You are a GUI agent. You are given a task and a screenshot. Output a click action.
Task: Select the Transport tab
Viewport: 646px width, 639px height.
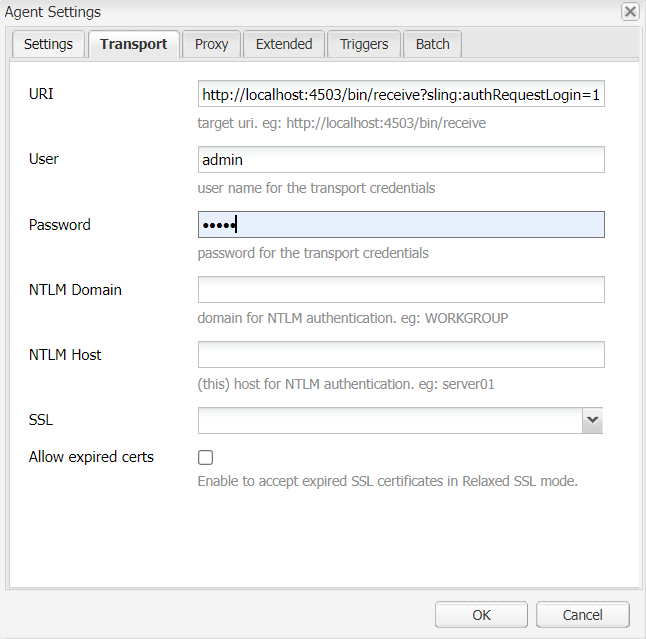[133, 44]
